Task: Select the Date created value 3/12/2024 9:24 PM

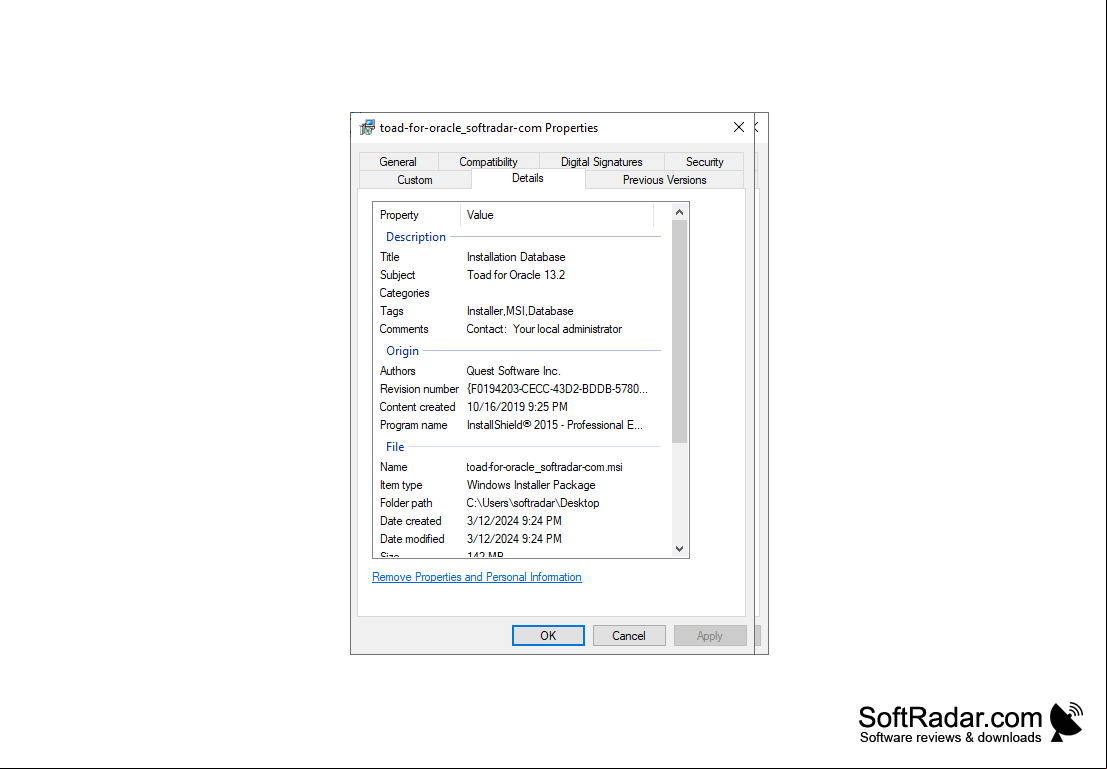Action: coord(514,521)
